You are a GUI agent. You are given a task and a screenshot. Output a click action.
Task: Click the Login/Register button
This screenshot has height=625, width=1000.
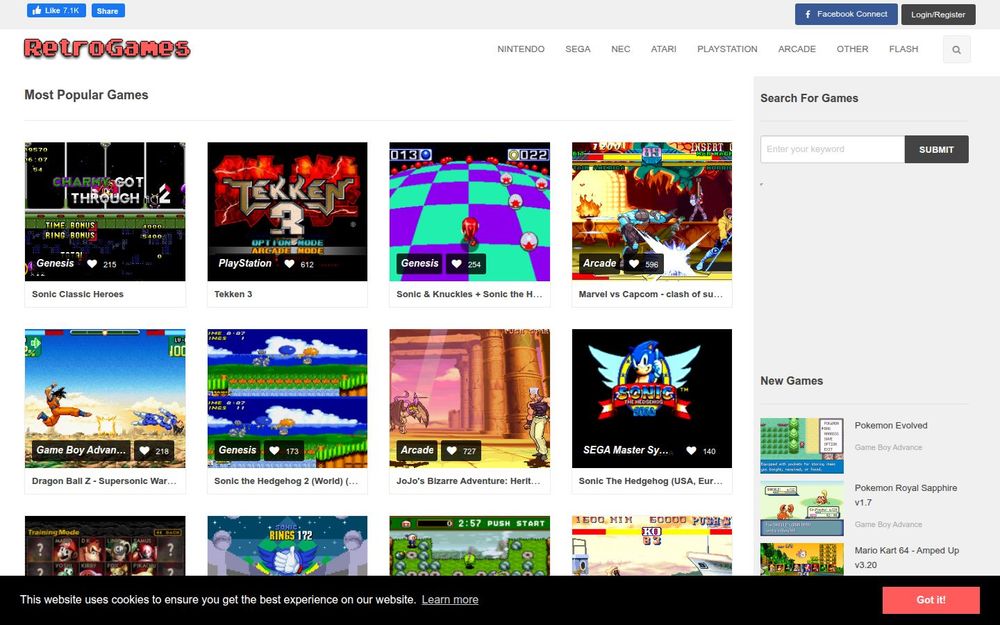[938, 14]
